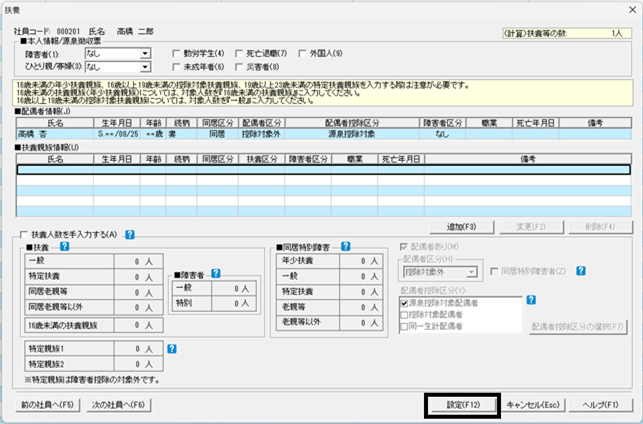Image resolution: width=643 pixels, height=424 pixels.
Task: Toggle 未成年者(6) checkbox
Action: [x=176, y=67]
